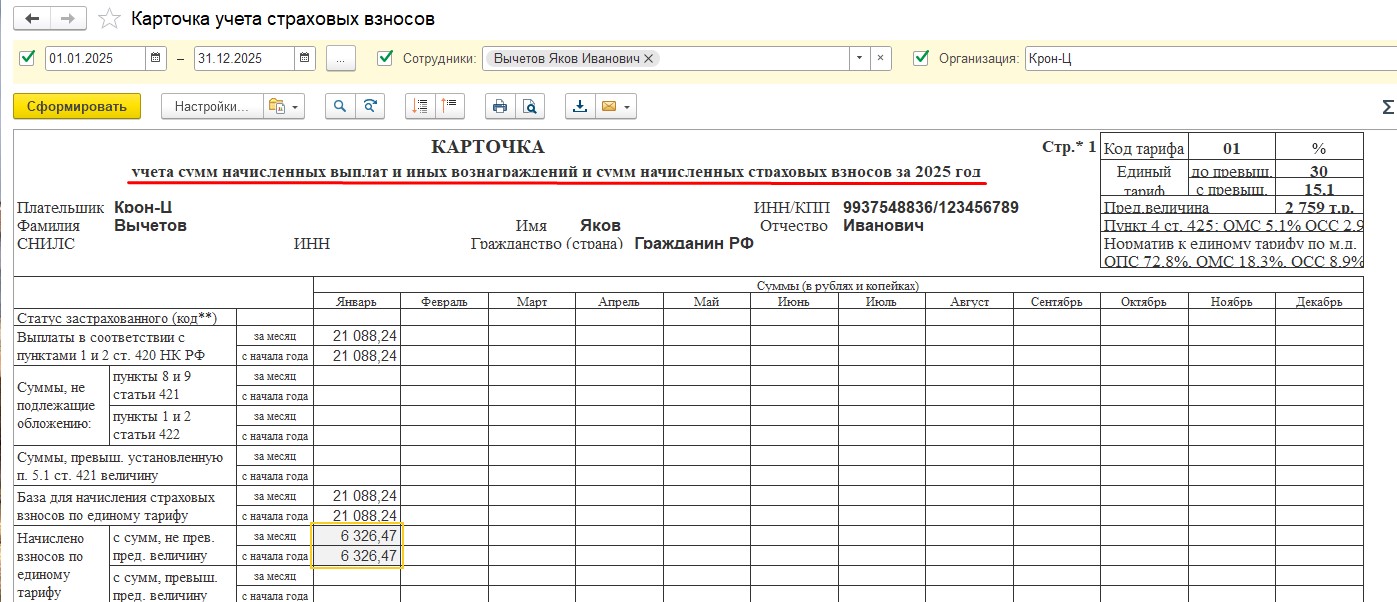1397x602 pixels.
Task: Remove the Вычетов Яков Иванович employee chip
Action: pos(649,59)
